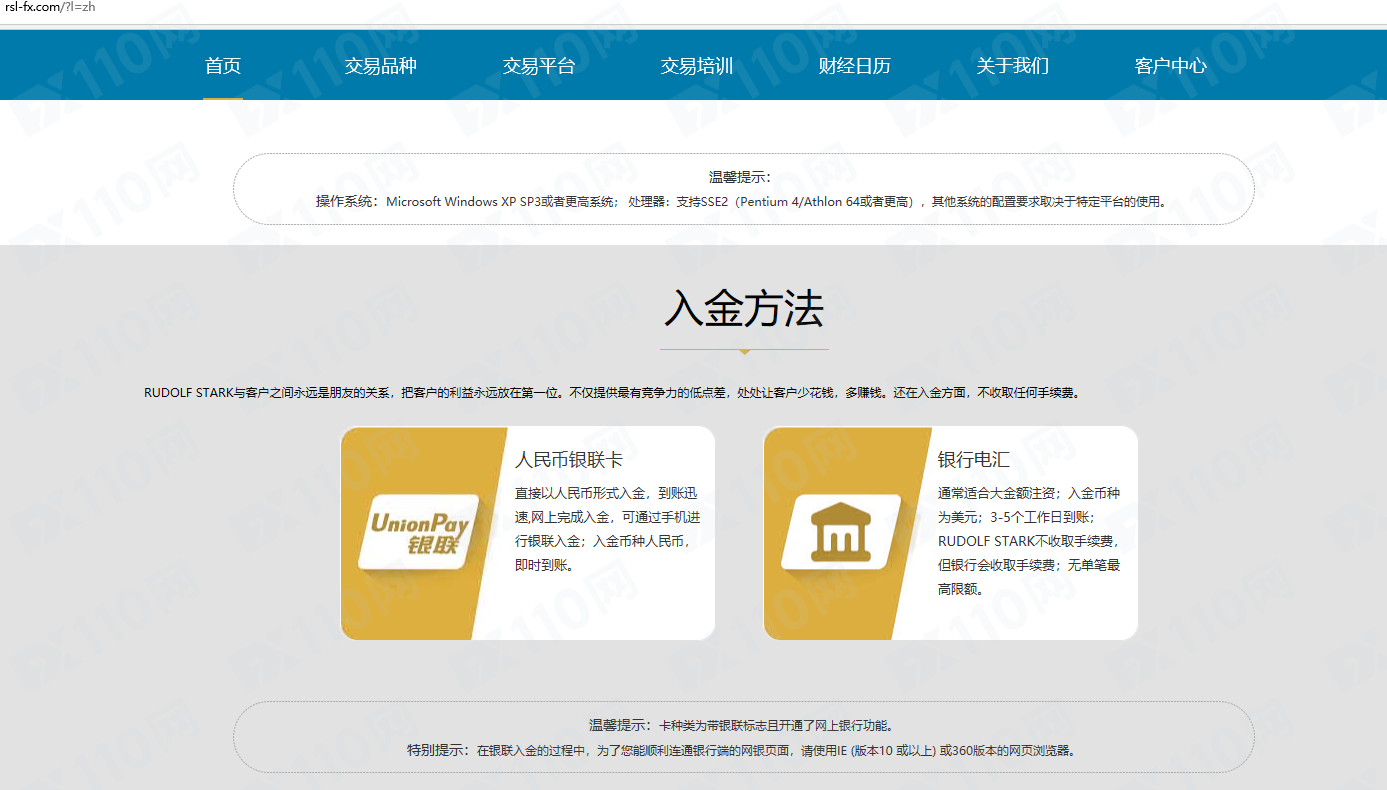
Task: Open the 财经日历 menu item
Action: pyautogui.click(x=855, y=66)
